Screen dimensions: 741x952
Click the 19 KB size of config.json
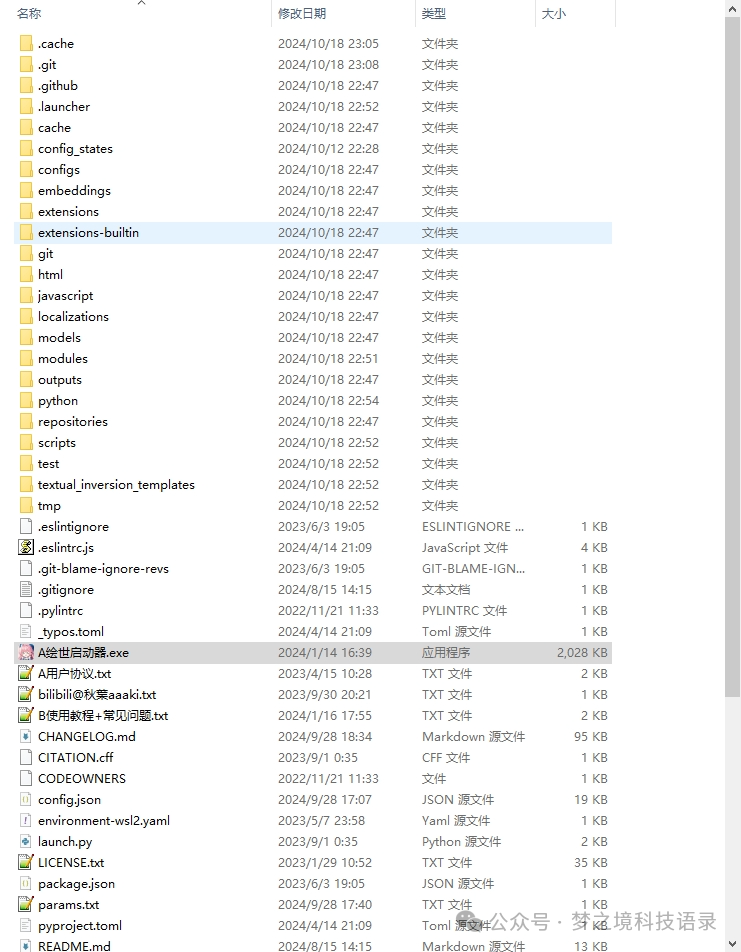coord(591,800)
